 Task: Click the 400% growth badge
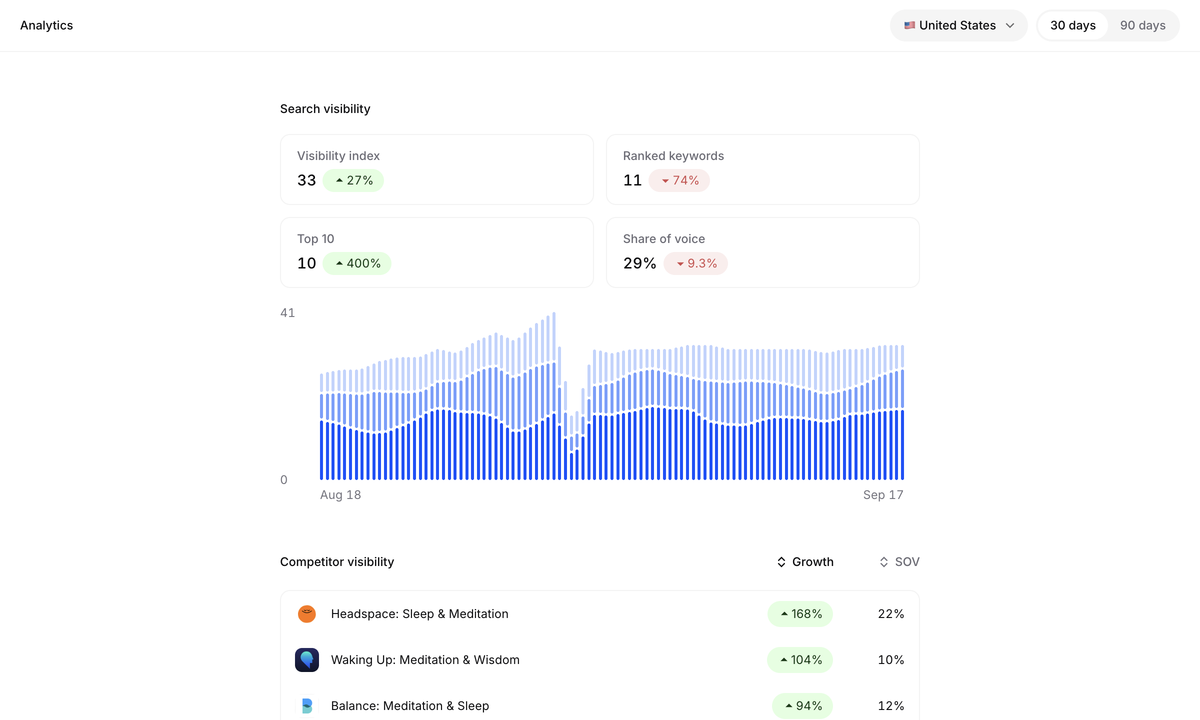pyautogui.click(x=357, y=264)
